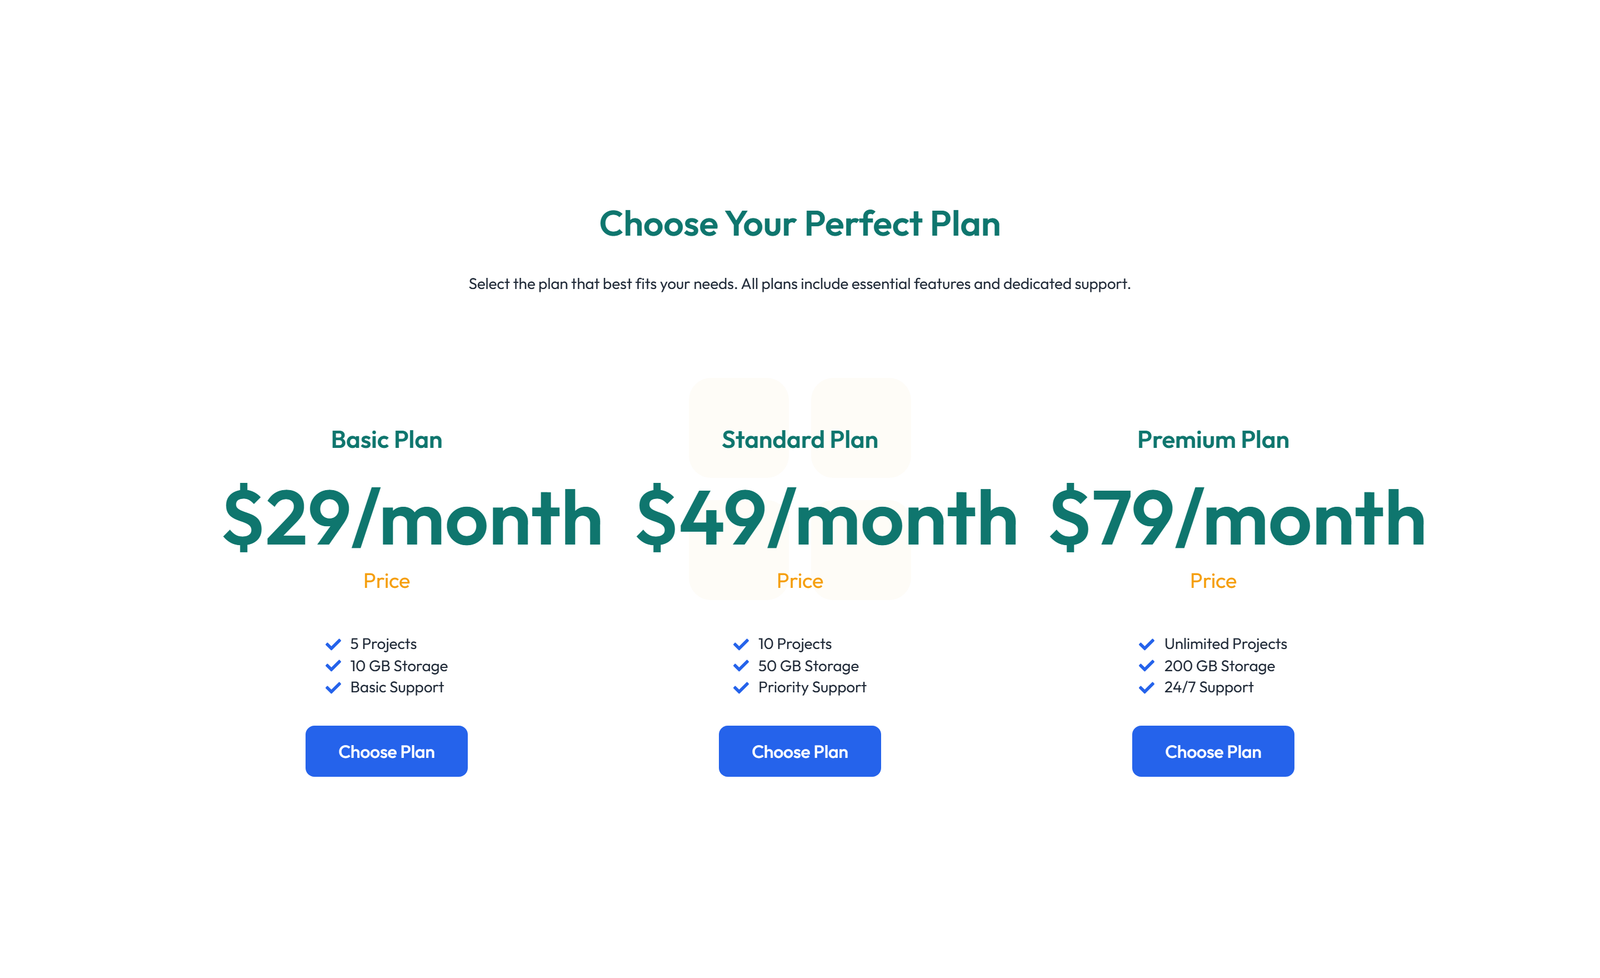Click the checkmark beside "10 GB Storage"

point(334,666)
